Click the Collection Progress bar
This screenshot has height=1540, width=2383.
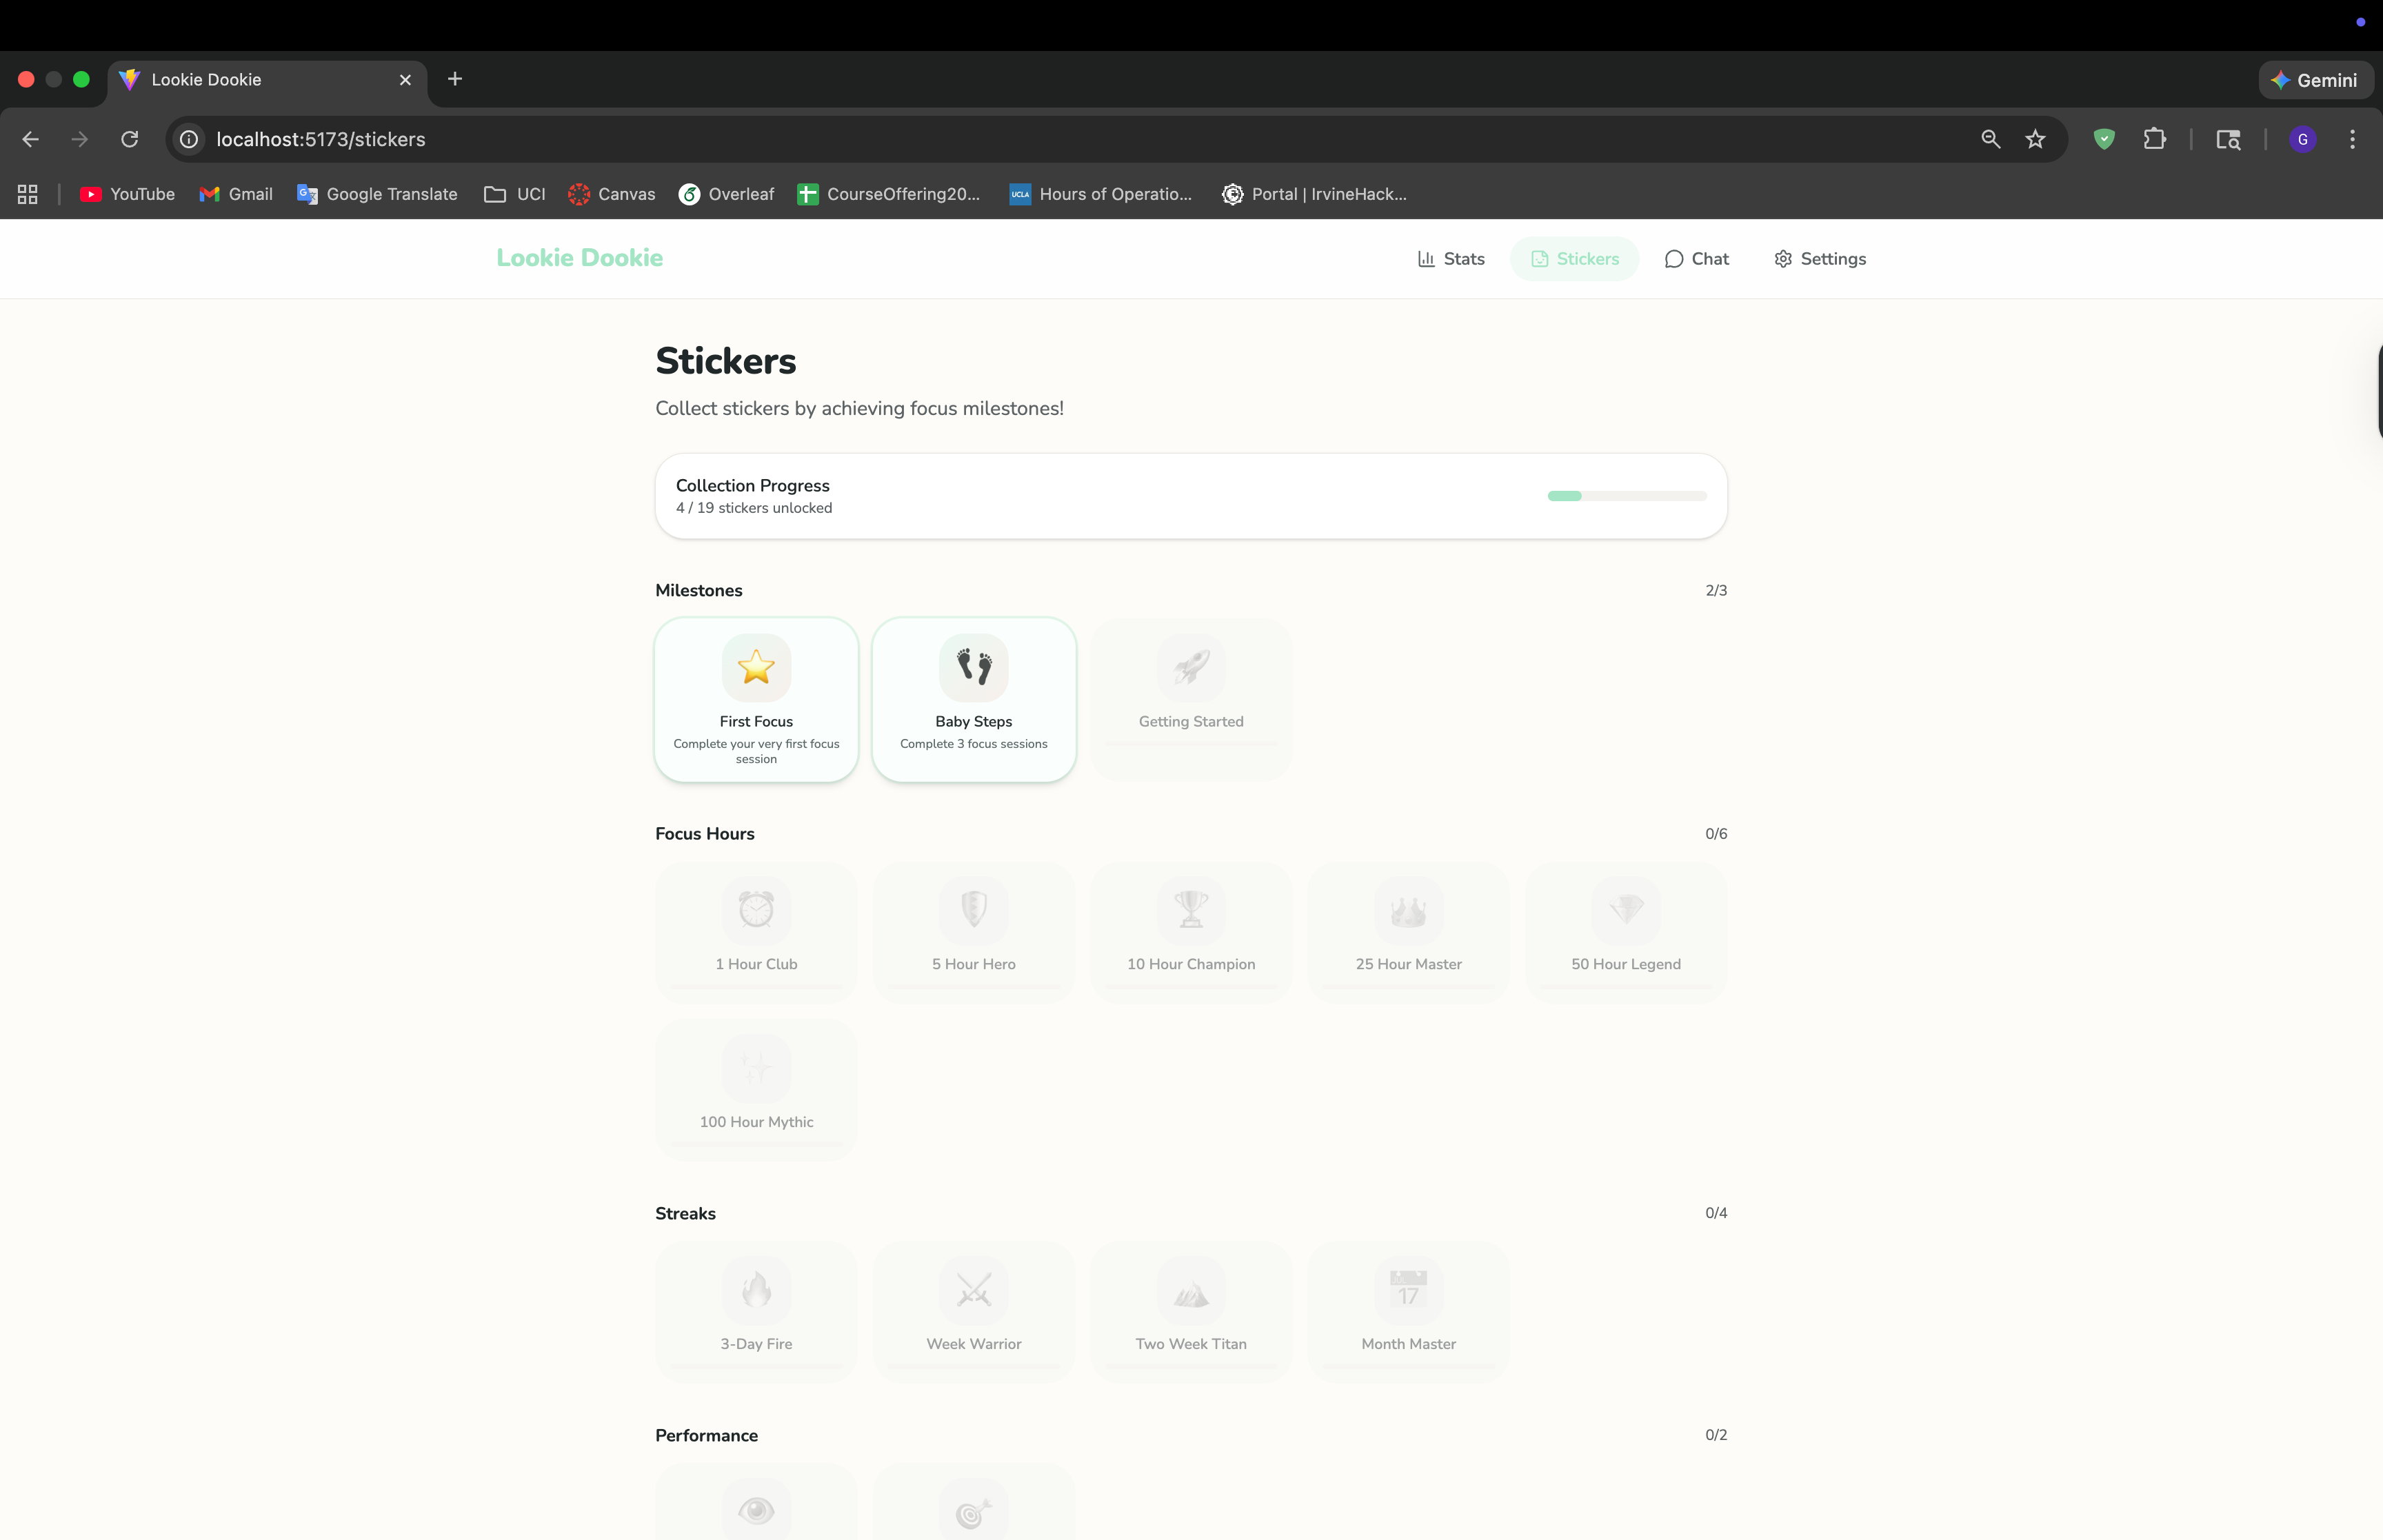[1626, 496]
